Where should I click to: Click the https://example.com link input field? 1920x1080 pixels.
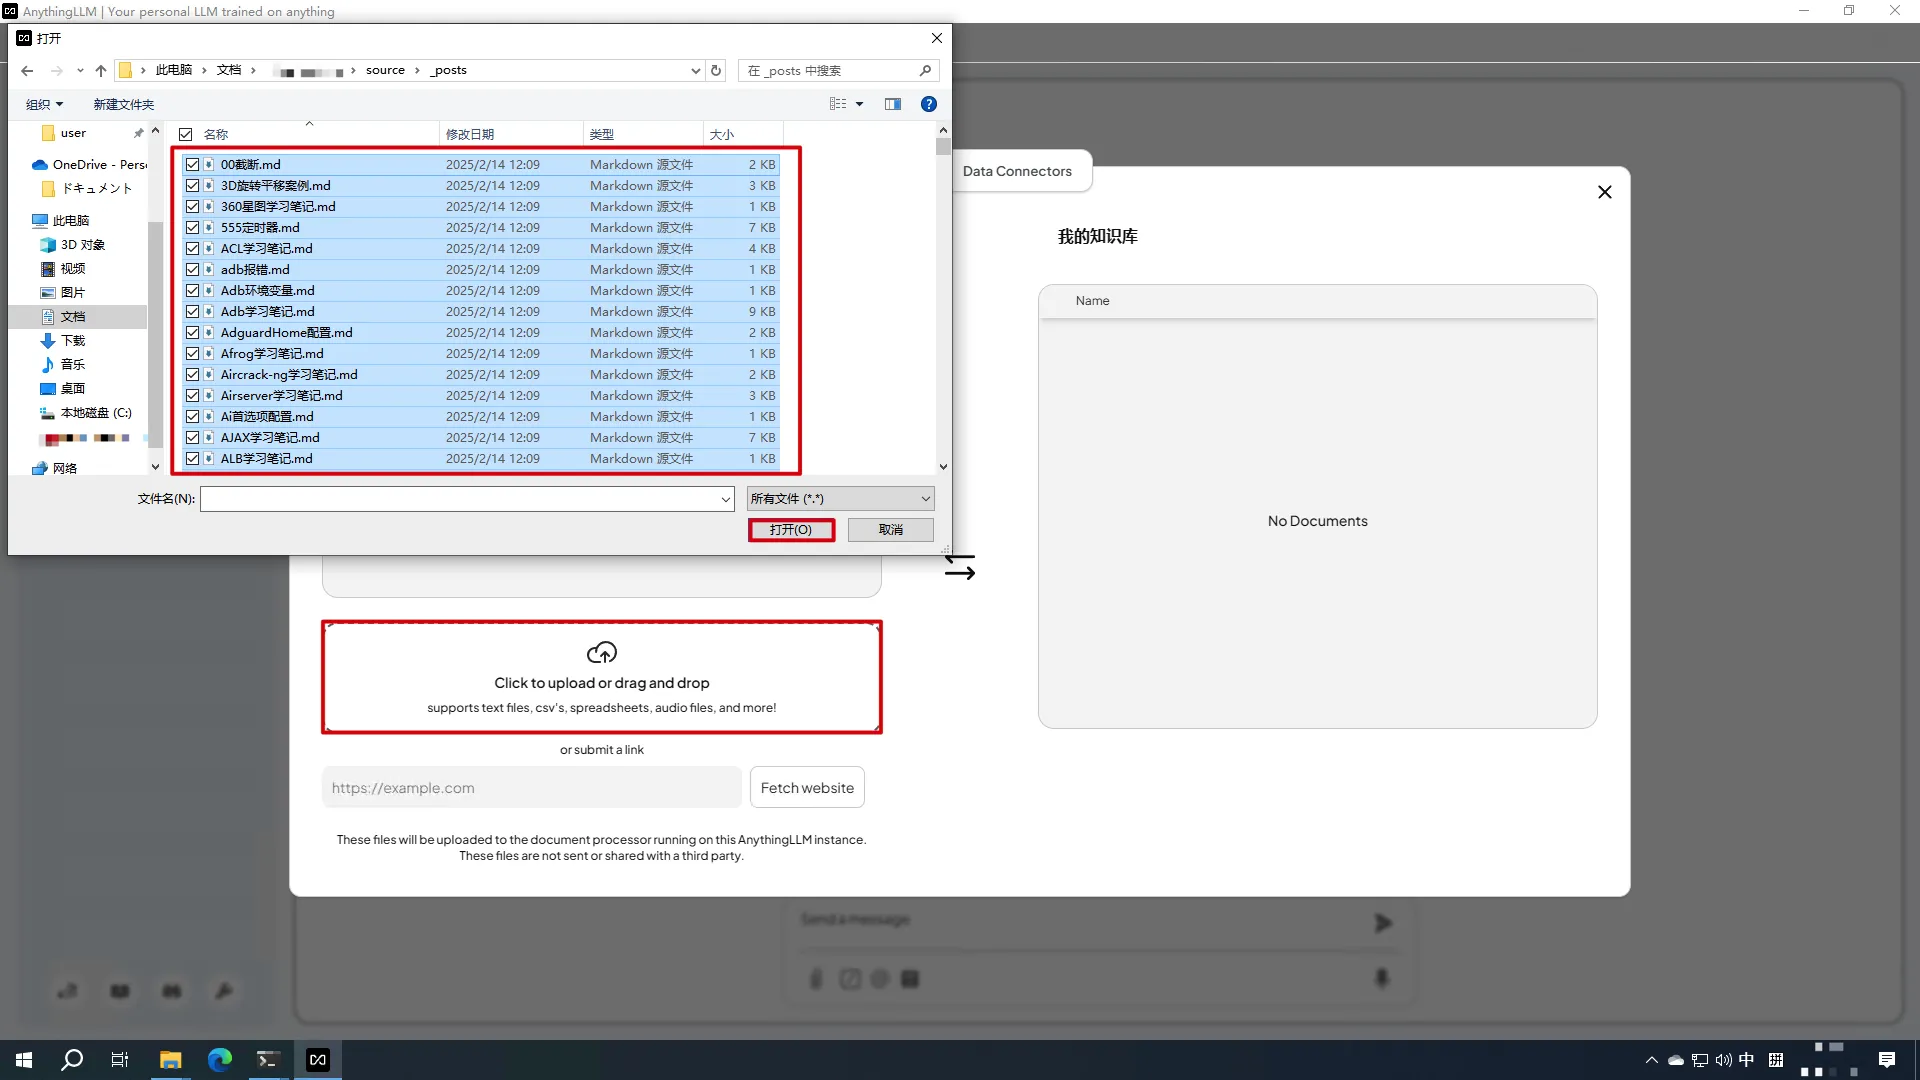click(x=531, y=788)
